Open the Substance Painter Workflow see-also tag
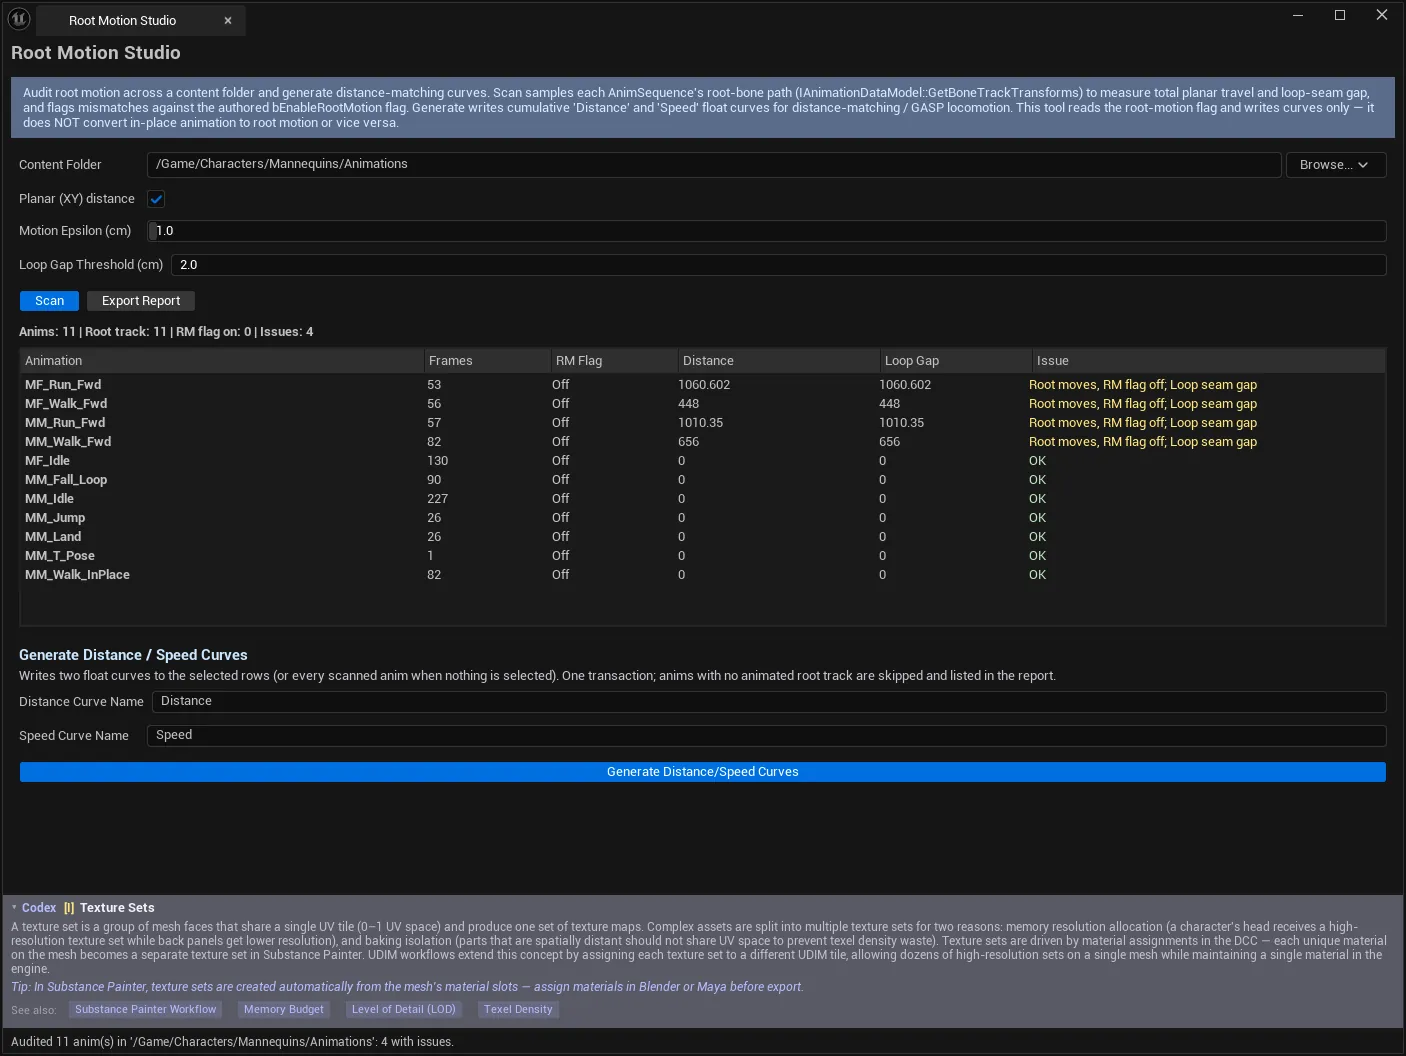1406x1056 pixels. (x=145, y=1010)
